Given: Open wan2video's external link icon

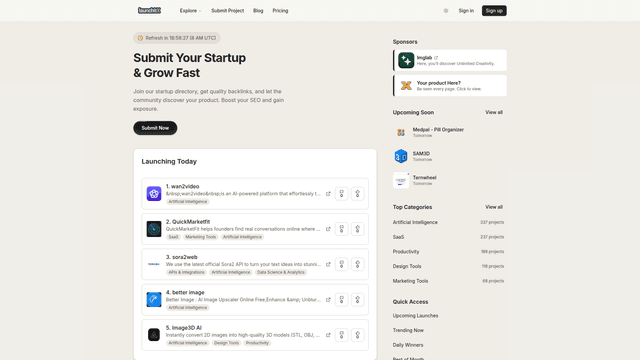Looking at the screenshot, I should tap(328, 194).
